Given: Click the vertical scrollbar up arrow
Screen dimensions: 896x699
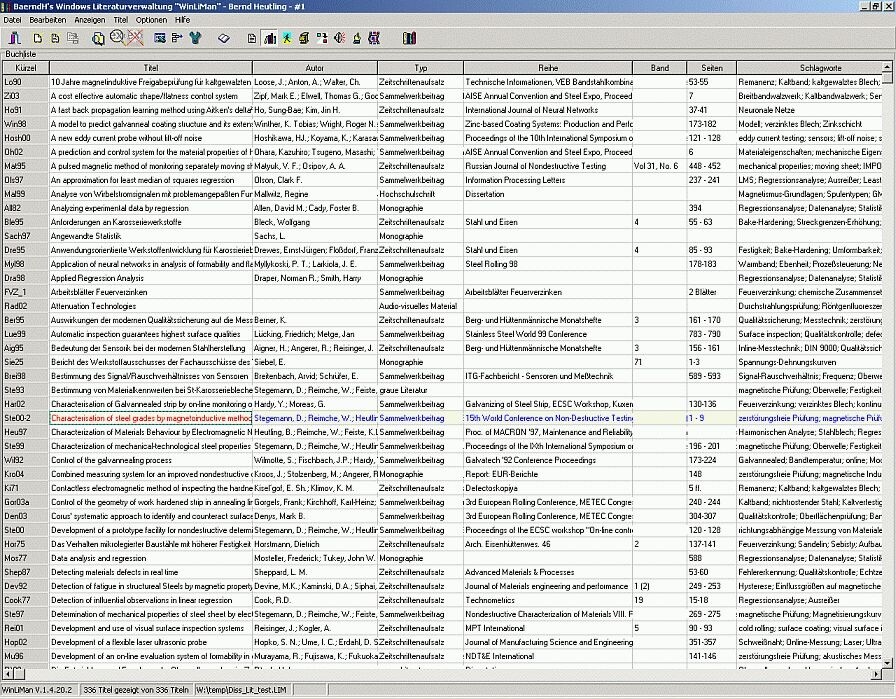Looking at the screenshot, I should [x=887, y=67].
